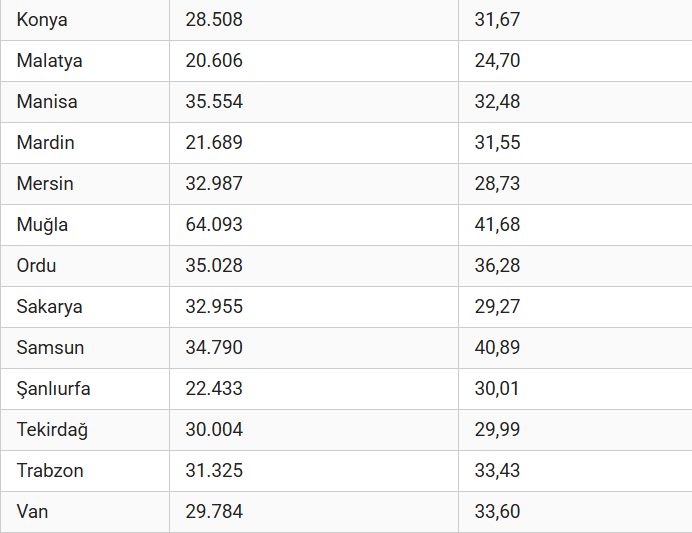Click the Manisa city cell
This screenshot has width=692, height=533.
point(47,102)
